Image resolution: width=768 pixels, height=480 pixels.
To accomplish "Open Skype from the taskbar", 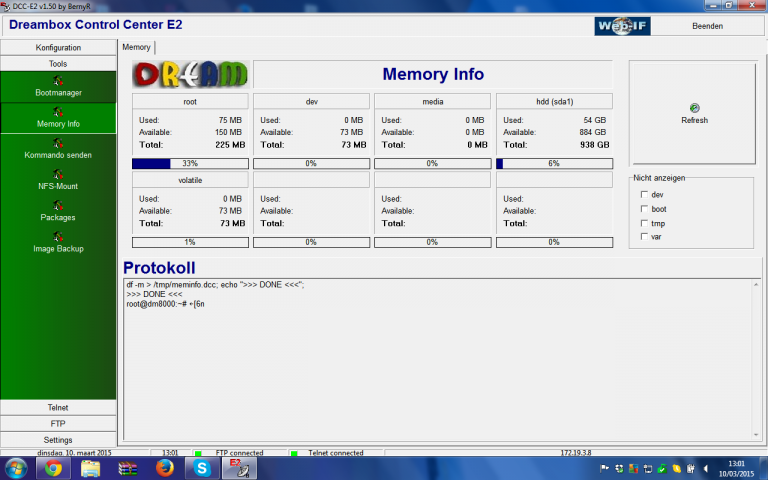I will point(201,468).
